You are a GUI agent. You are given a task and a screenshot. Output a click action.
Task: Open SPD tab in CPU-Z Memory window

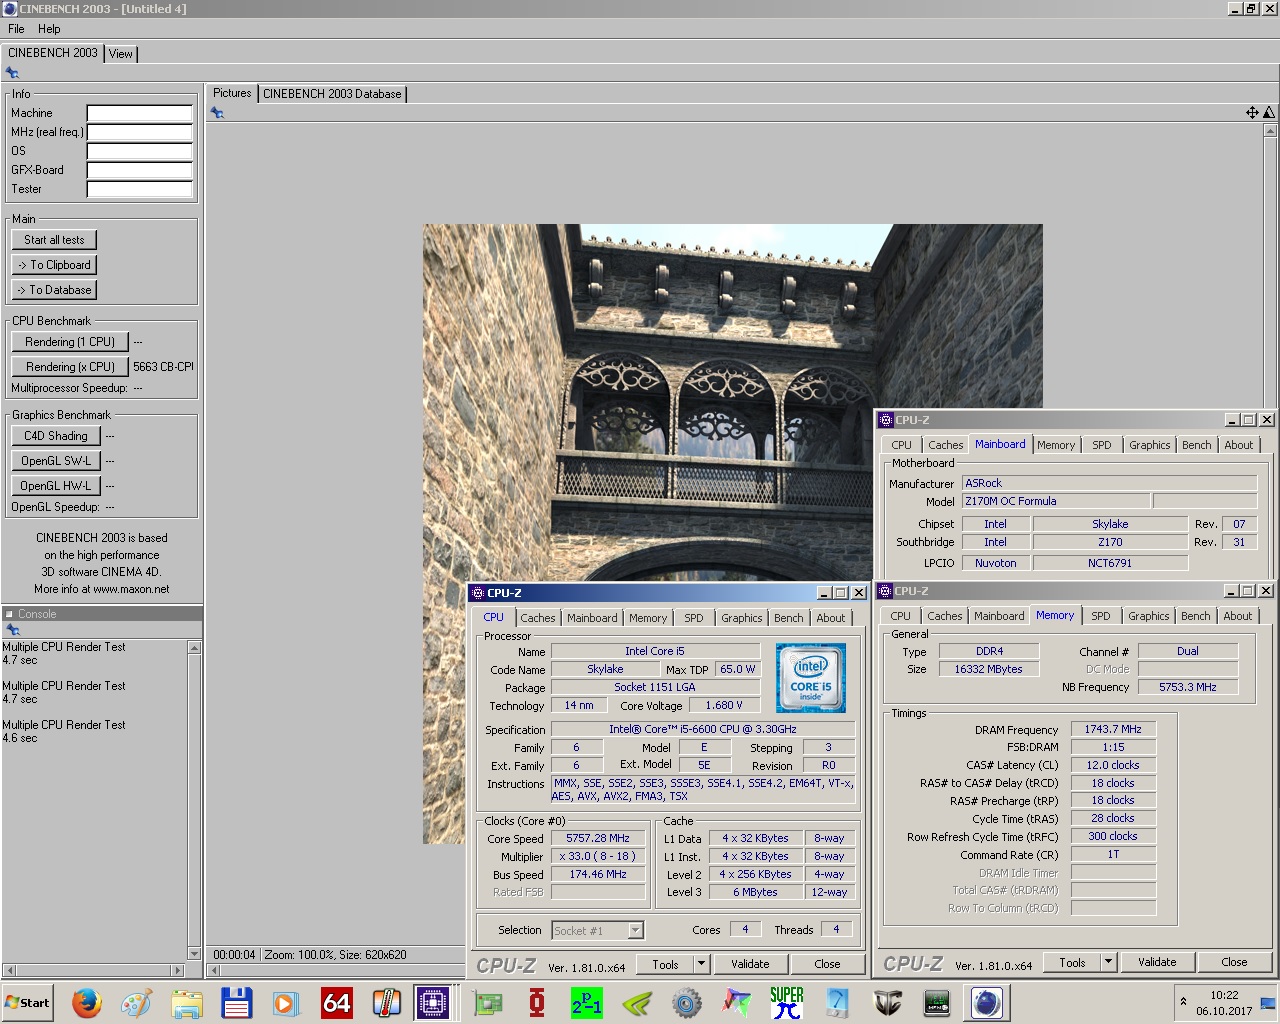pos(1101,616)
